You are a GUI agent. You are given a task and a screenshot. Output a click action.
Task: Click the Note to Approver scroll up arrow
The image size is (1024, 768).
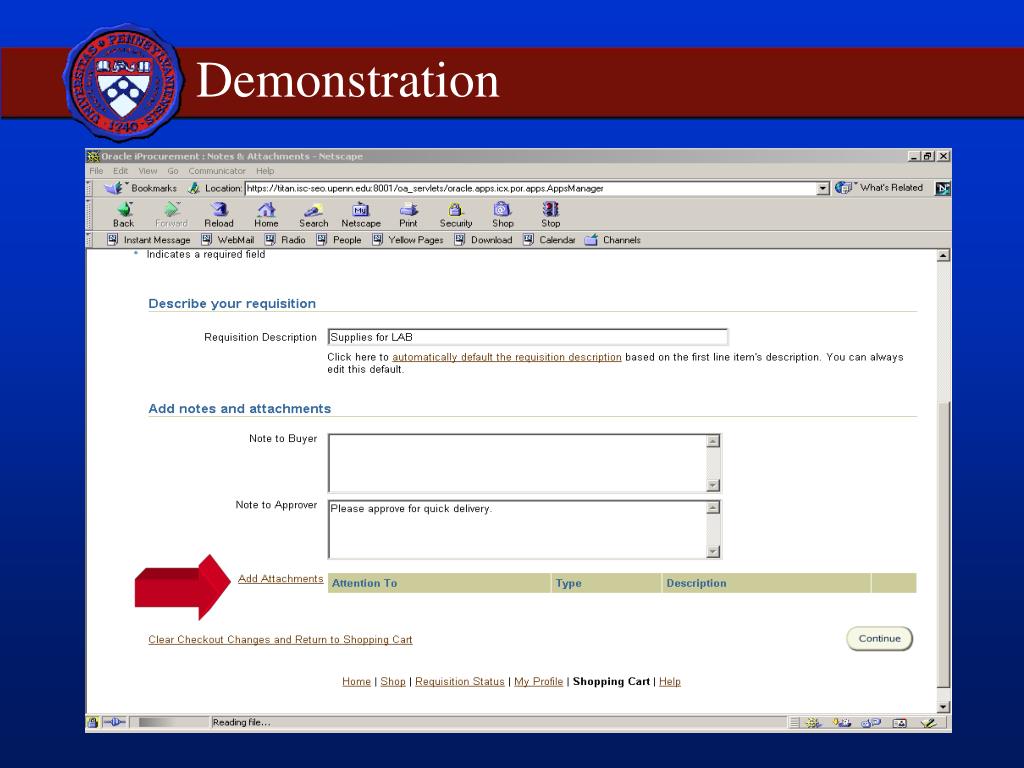point(713,507)
